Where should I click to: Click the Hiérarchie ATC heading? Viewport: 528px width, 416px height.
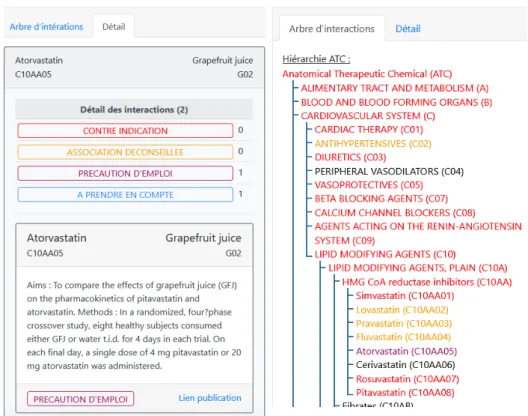tap(316, 59)
